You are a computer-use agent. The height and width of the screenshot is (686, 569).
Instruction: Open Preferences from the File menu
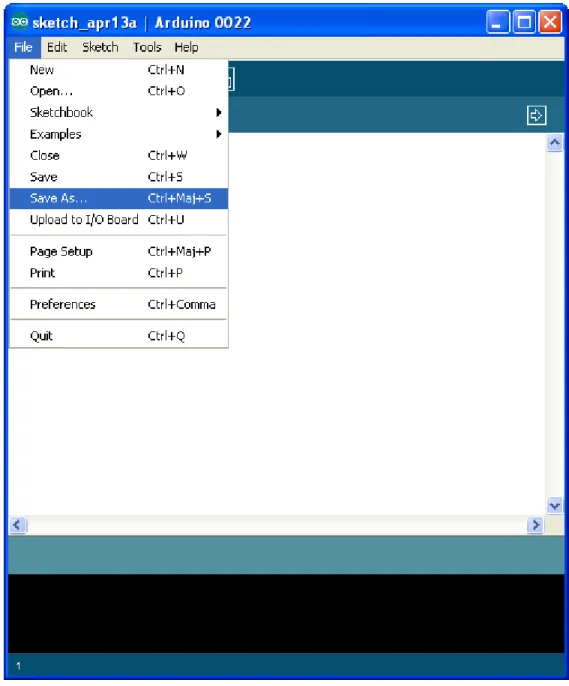click(119, 304)
